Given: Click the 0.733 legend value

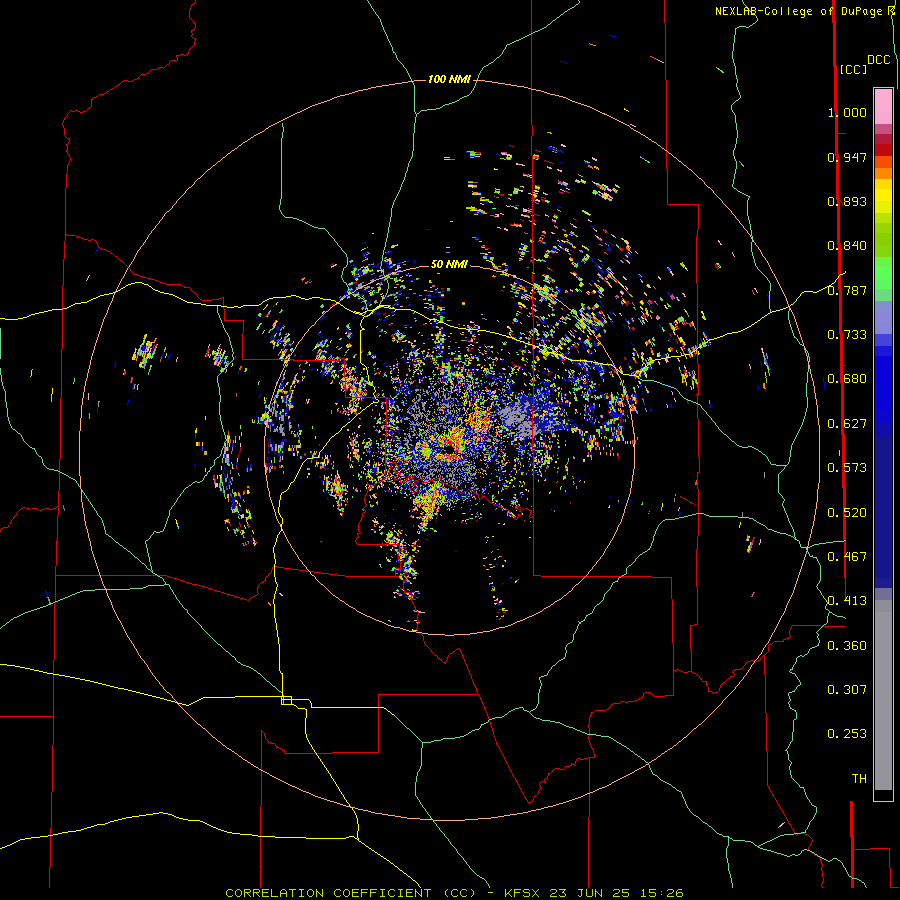Looking at the screenshot, I should [x=847, y=335].
